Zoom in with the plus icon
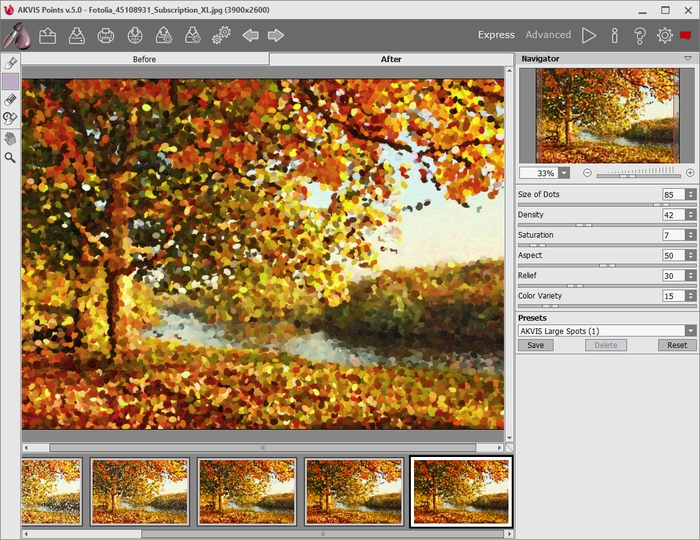The width and height of the screenshot is (700, 540). 690,173
